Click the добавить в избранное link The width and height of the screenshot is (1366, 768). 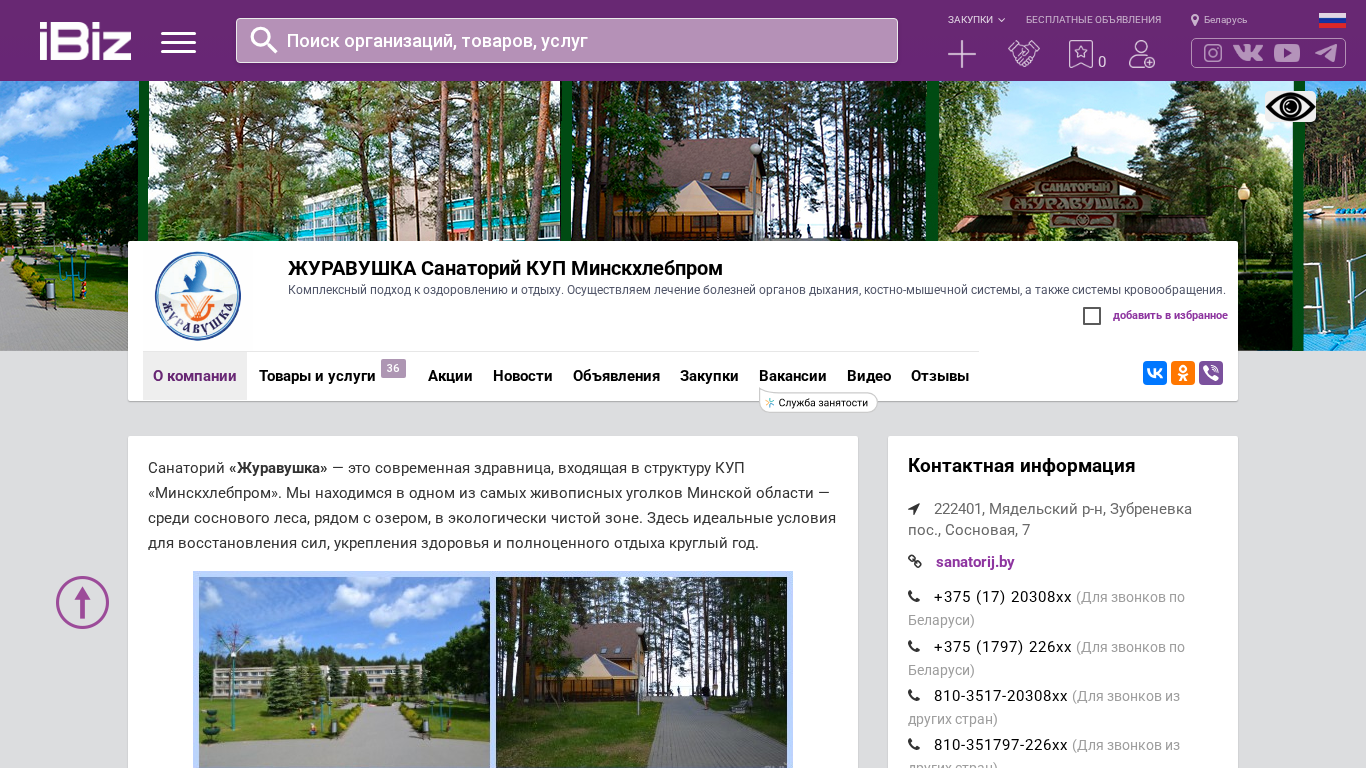pos(1170,316)
